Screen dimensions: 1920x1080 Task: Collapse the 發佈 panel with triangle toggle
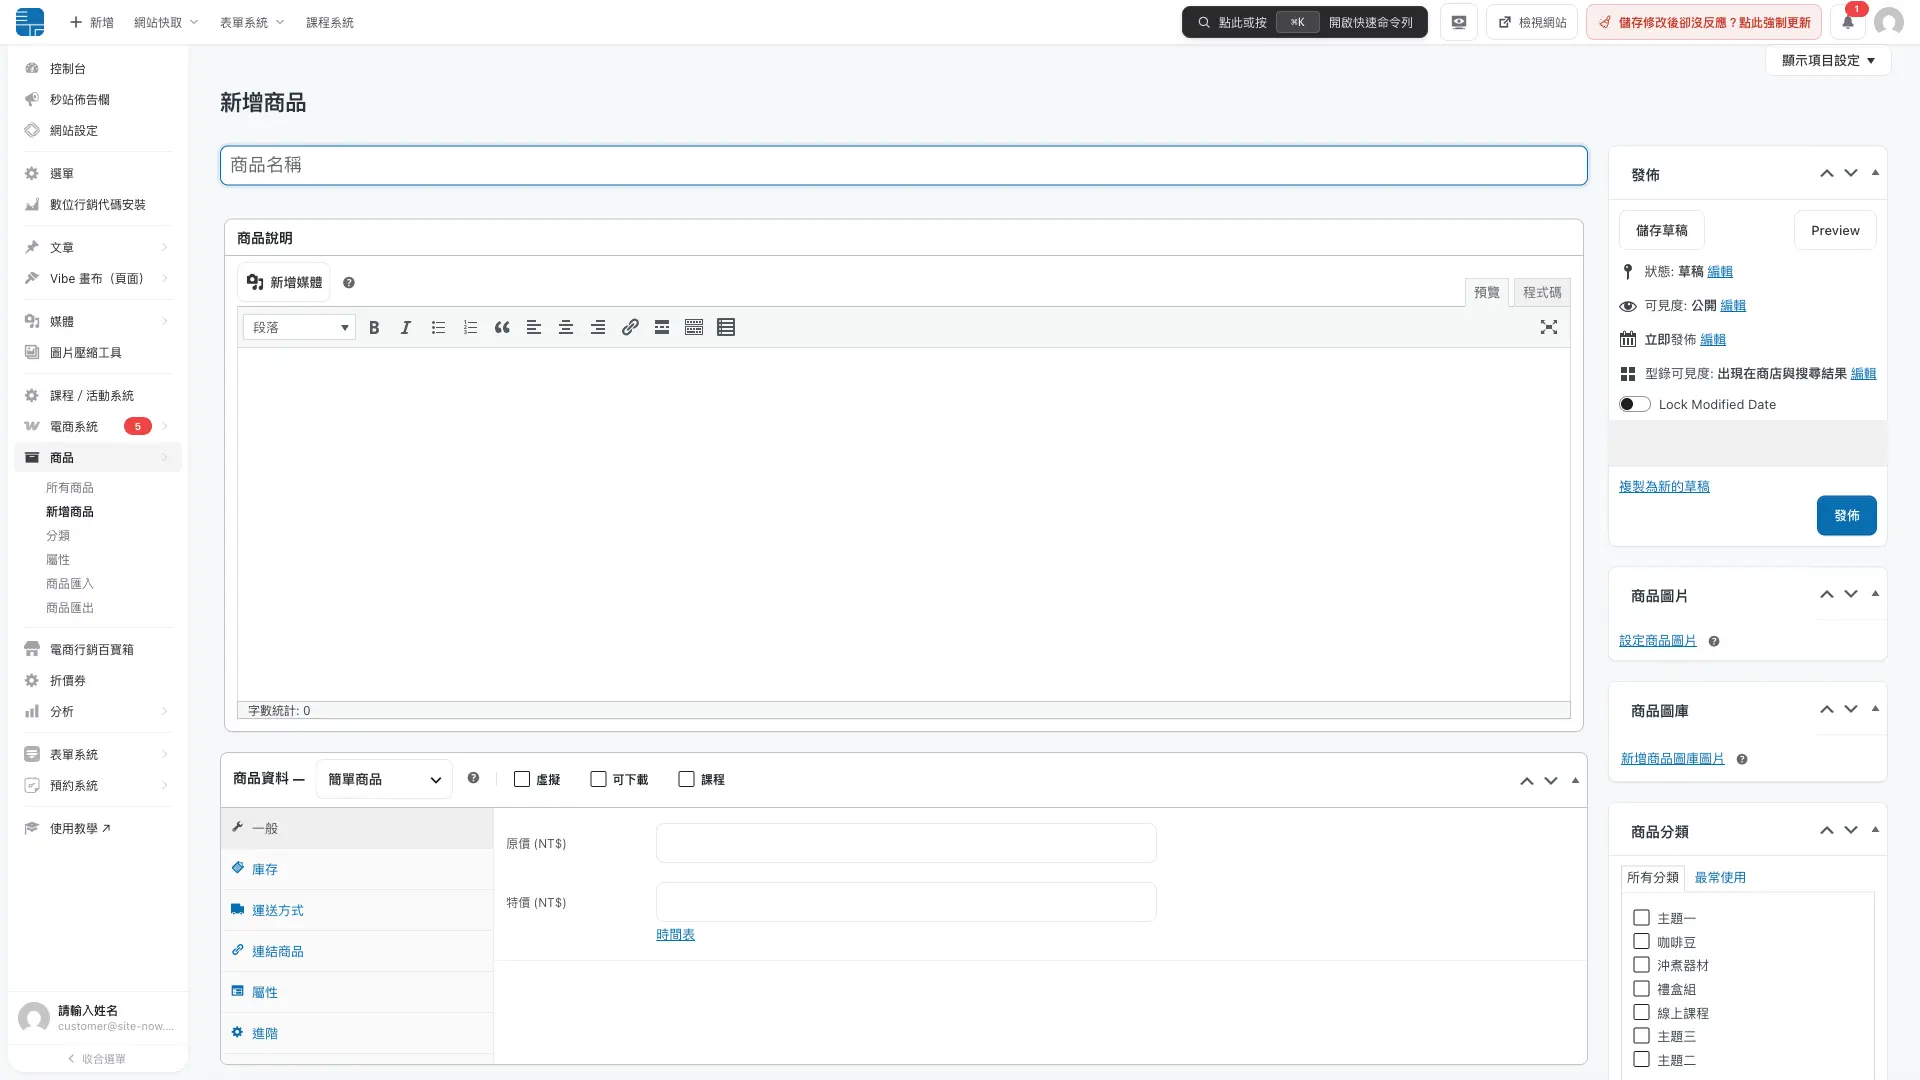pos(1875,173)
